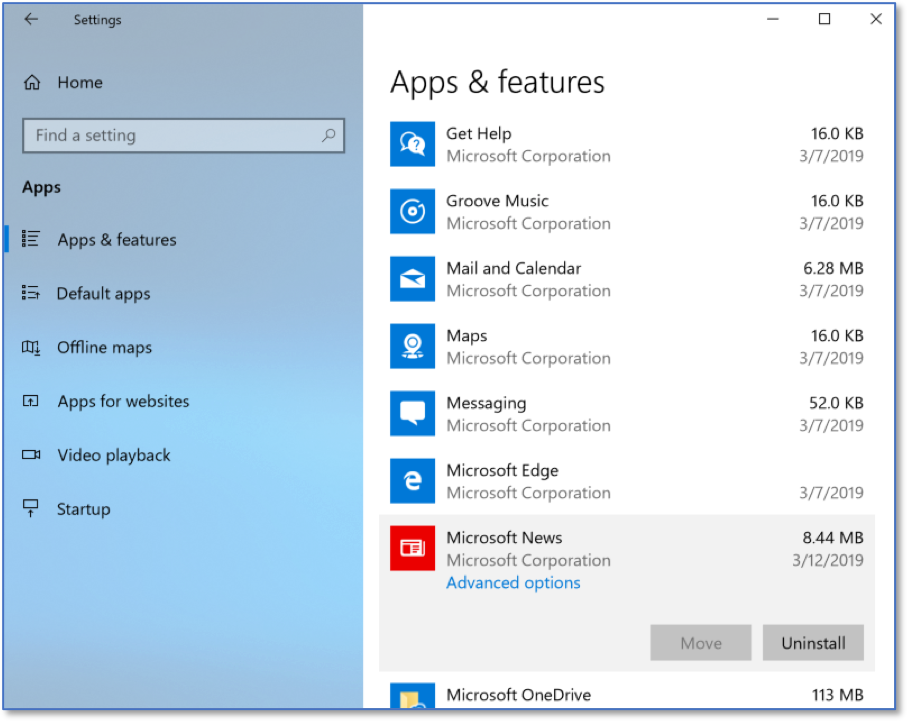Click the Microsoft OneDrive folder icon
908x722 pixels.
[x=412, y=695]
